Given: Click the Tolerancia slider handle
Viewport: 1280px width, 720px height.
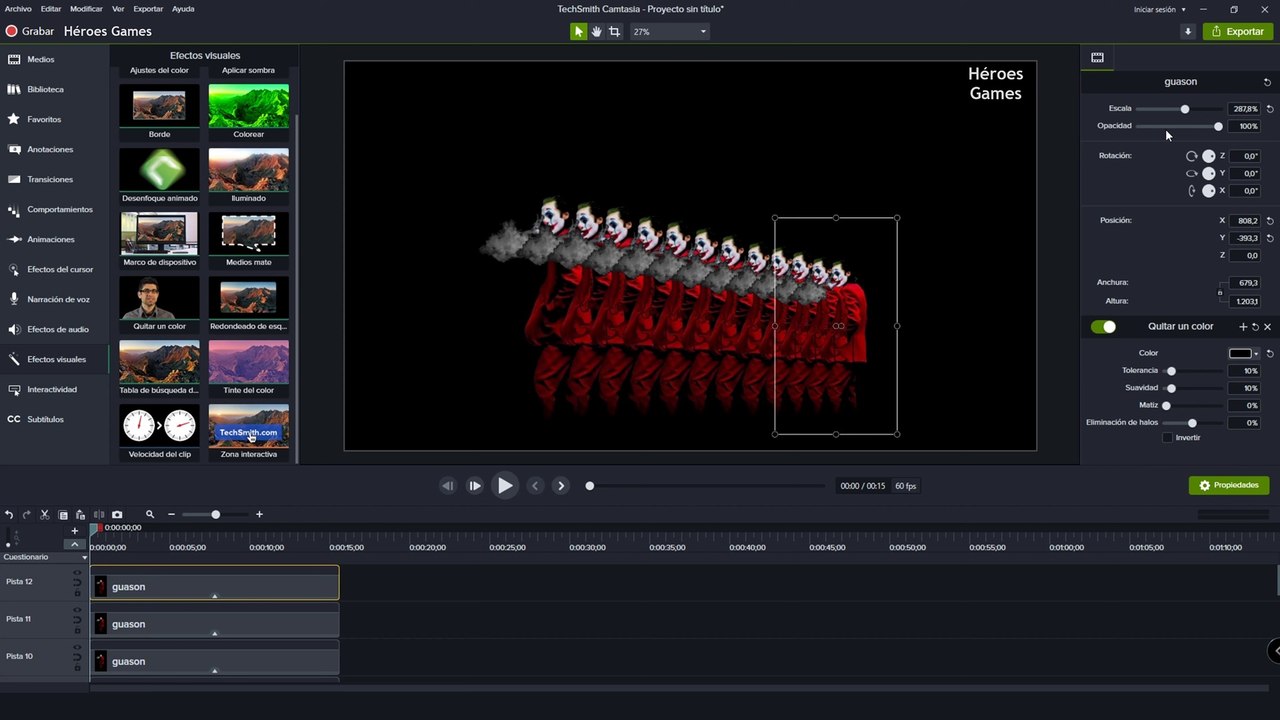Looking at the screenshot, I should coord(1171,371).
